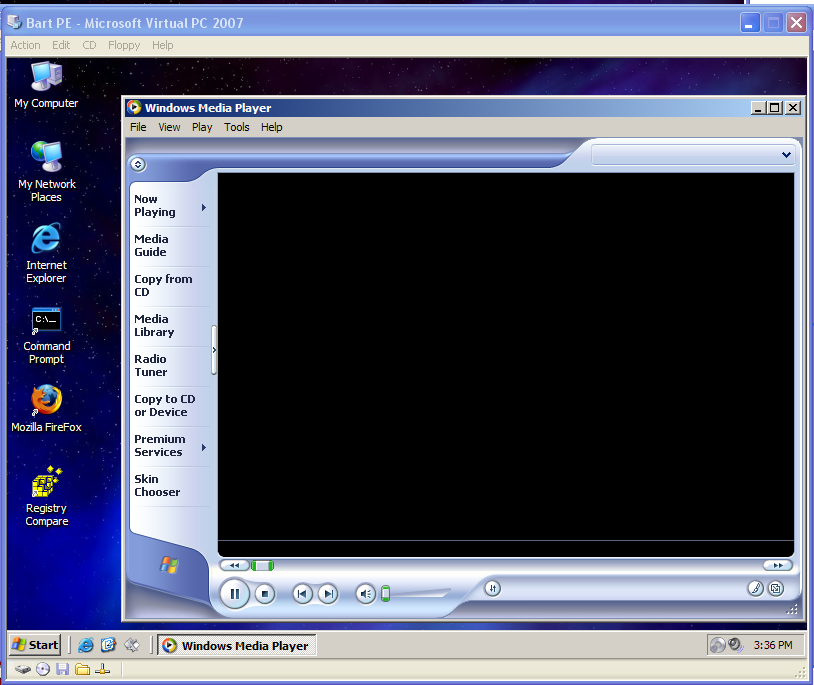This screenshot has height=685, width=814.
Task: Go to Media Library
Action: (154, 326)
